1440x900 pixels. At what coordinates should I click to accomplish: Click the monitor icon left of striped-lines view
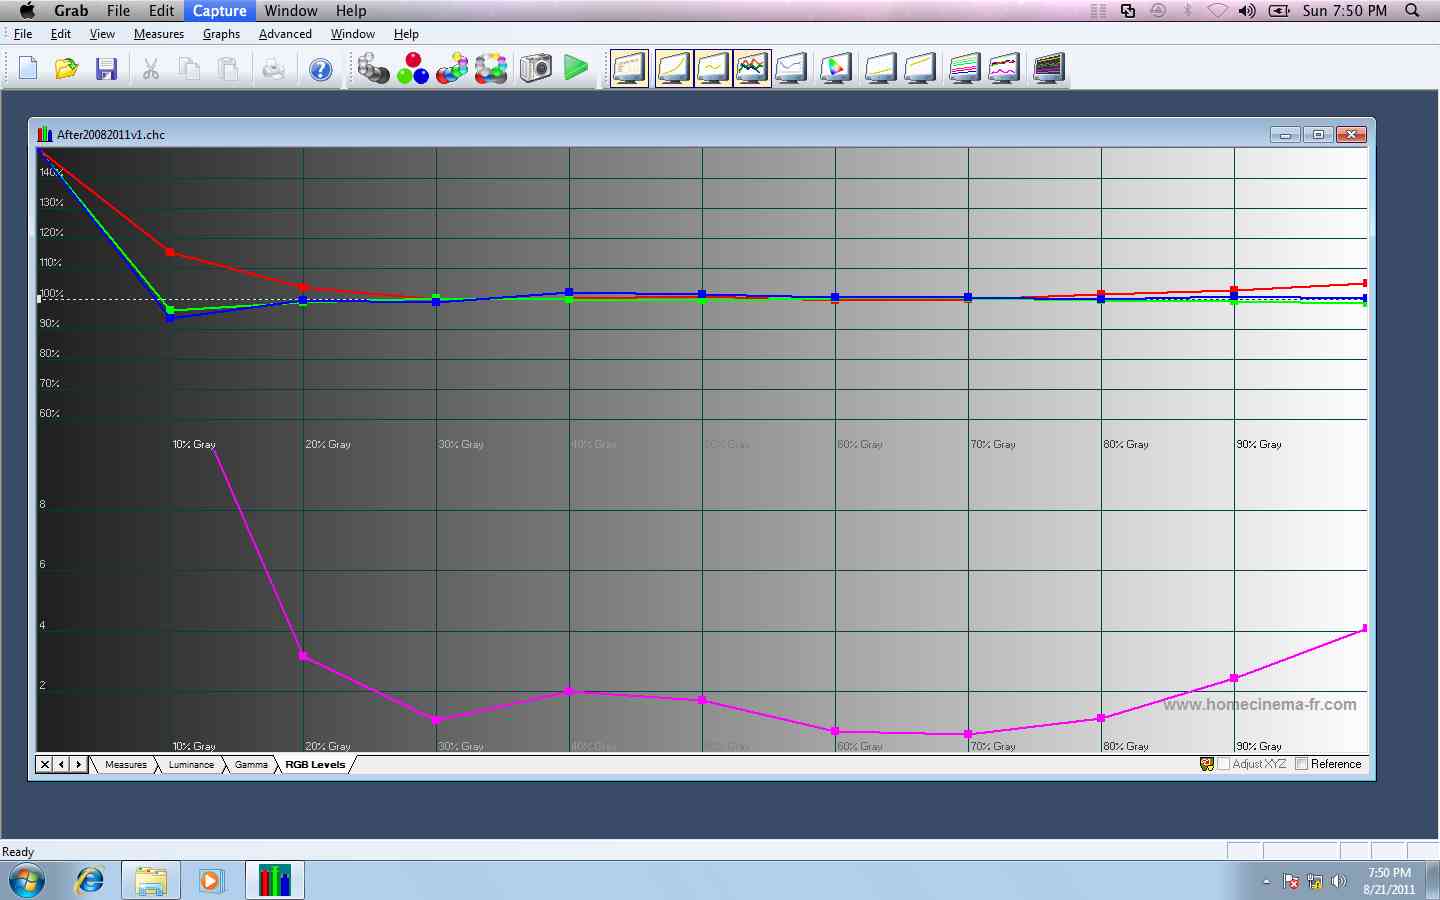(920, 68)
